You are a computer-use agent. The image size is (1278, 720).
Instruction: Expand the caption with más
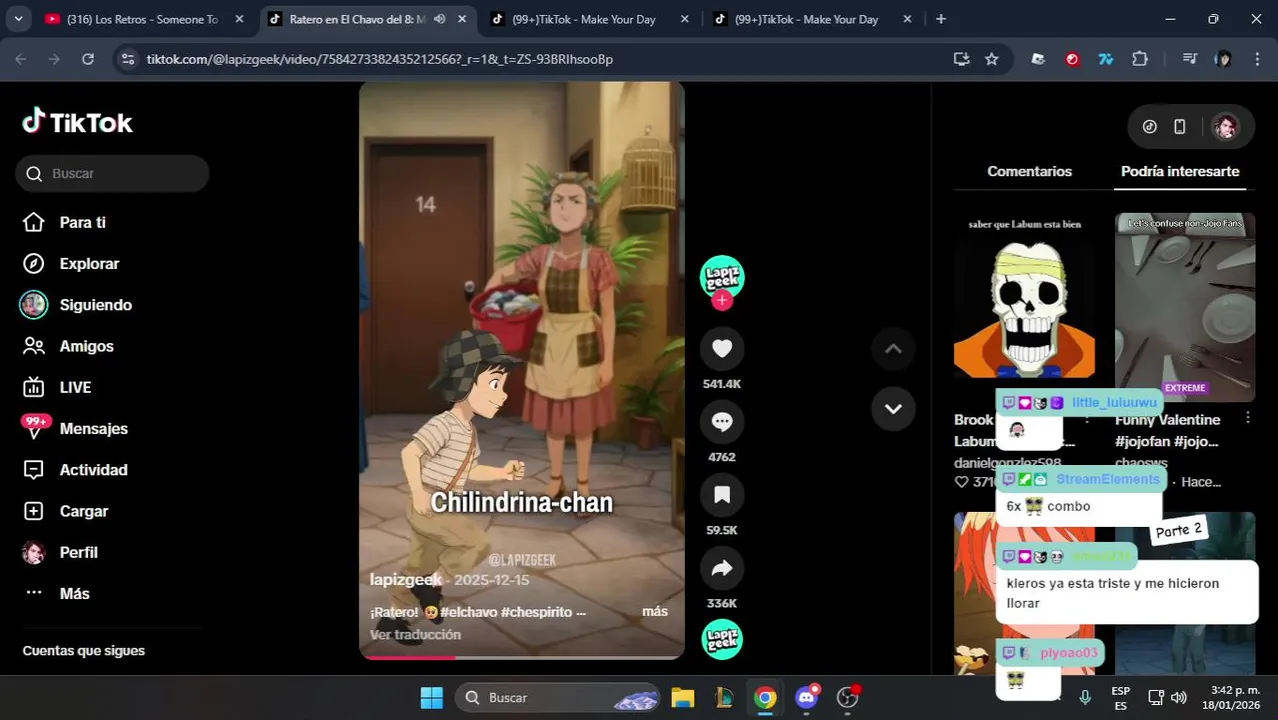[655, 611]
